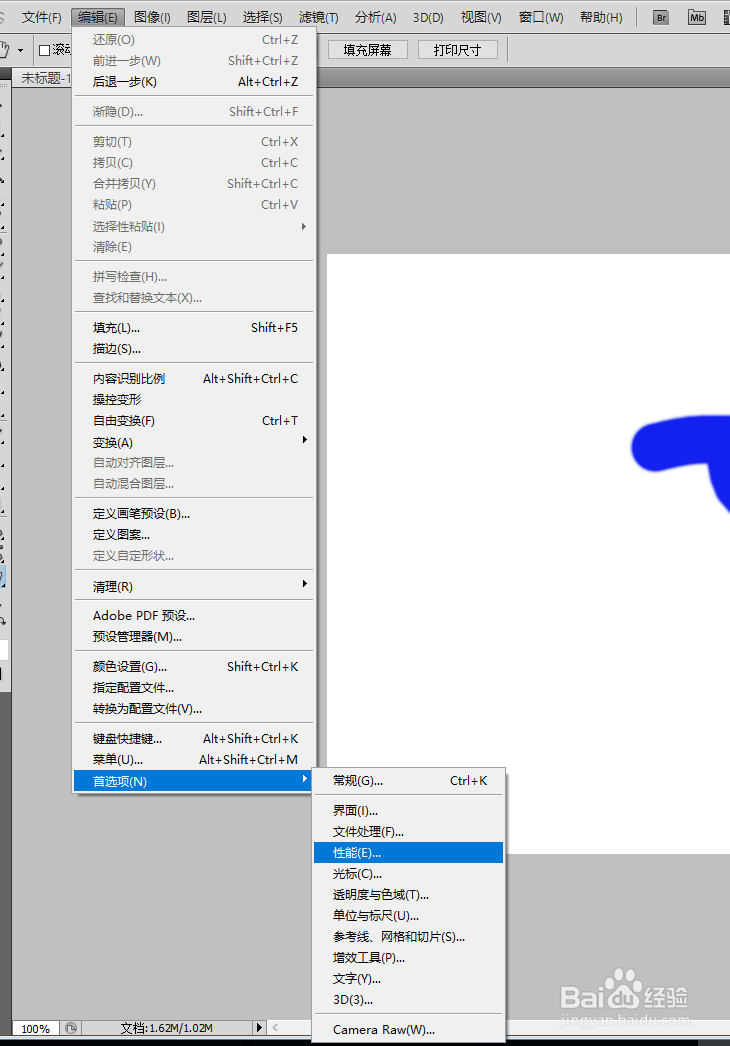
Task: Choose 描边(S)... from Edit menu
Action: (x=194, y=348)
